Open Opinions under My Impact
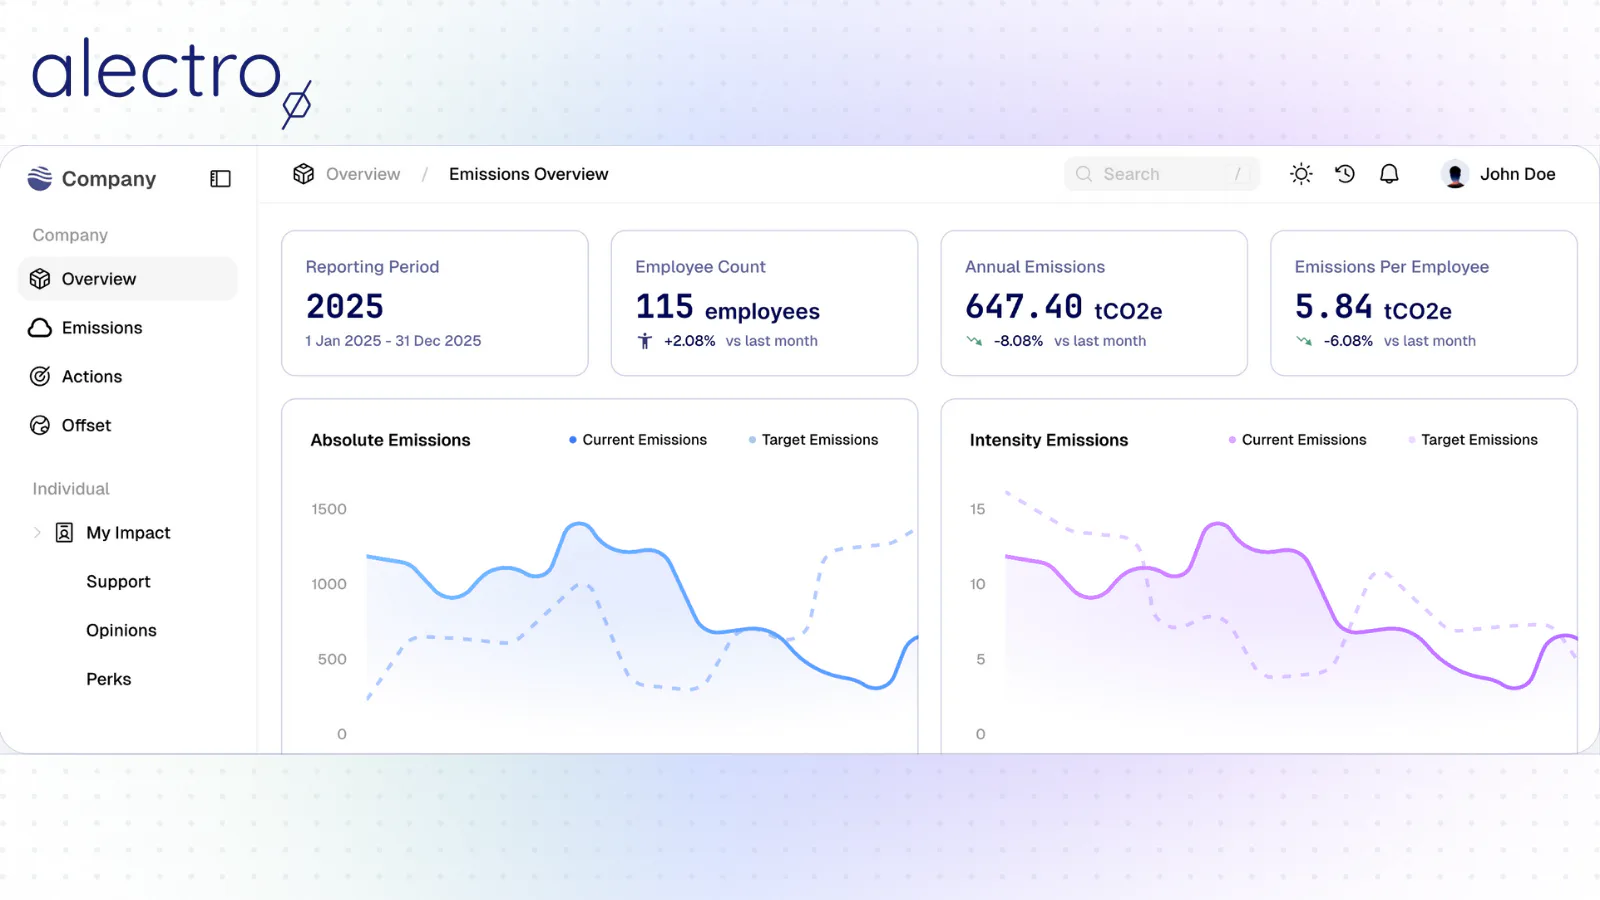Screen dimensions: 1600x900 [121, 630]
